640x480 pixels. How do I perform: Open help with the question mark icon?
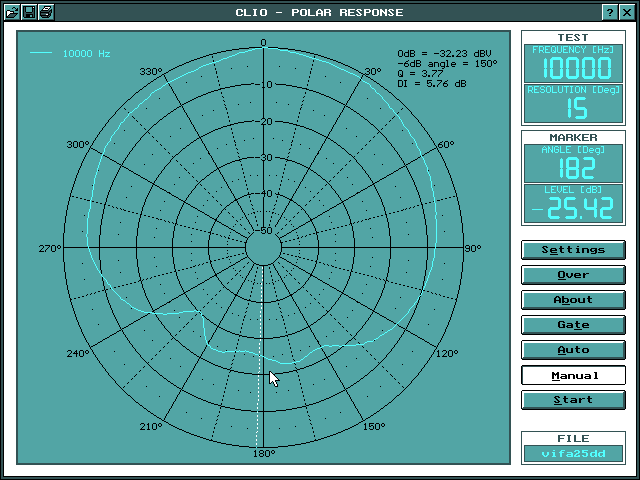609,12
